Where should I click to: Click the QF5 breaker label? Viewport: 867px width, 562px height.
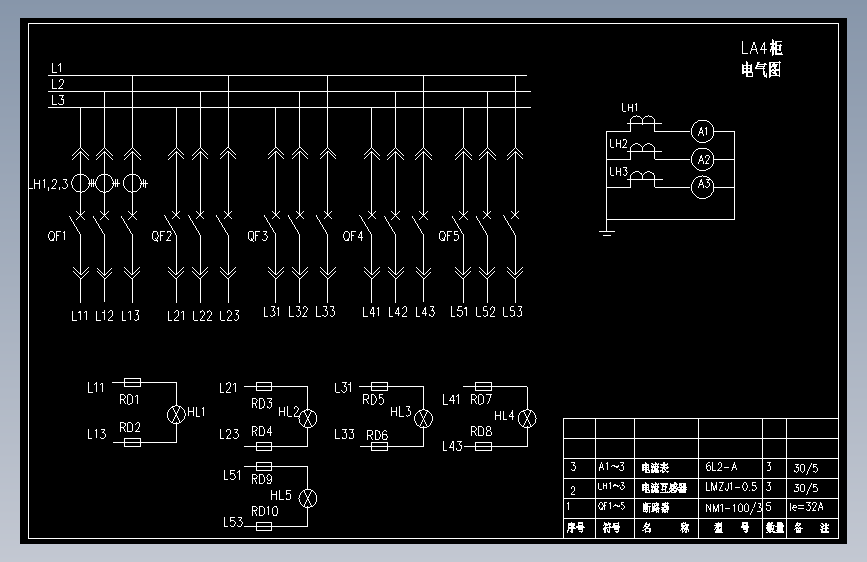449,236
